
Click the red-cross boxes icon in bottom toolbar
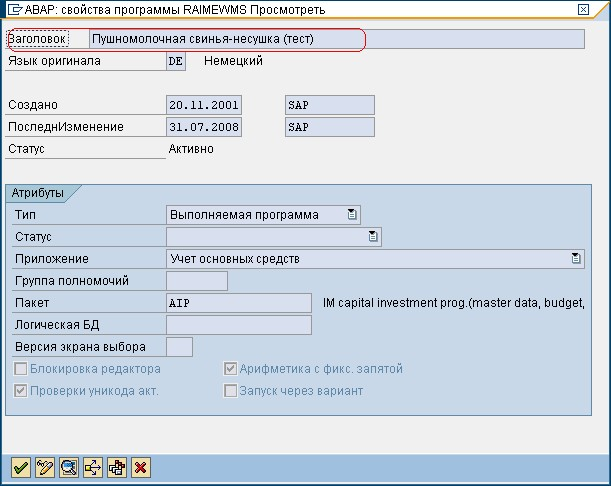(117, 467)
